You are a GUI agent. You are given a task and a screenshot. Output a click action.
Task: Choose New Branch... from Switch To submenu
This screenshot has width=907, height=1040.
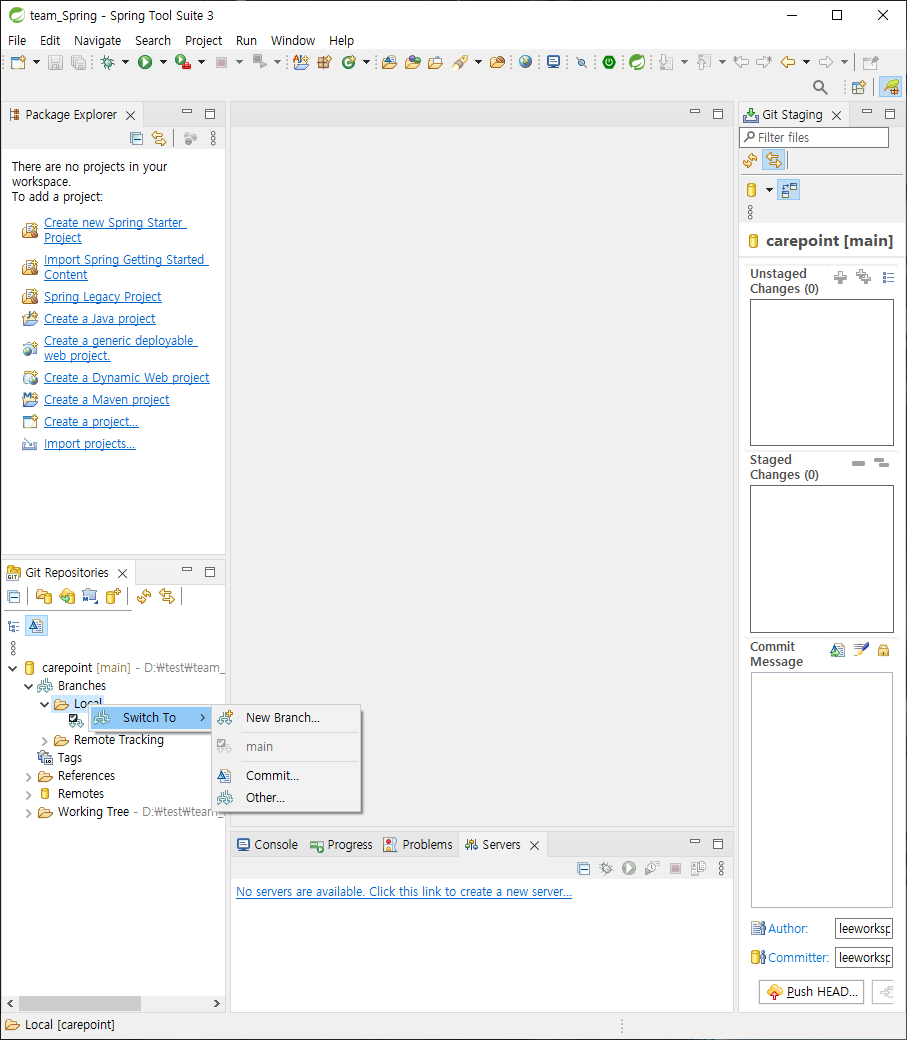[x=286, y=718]
